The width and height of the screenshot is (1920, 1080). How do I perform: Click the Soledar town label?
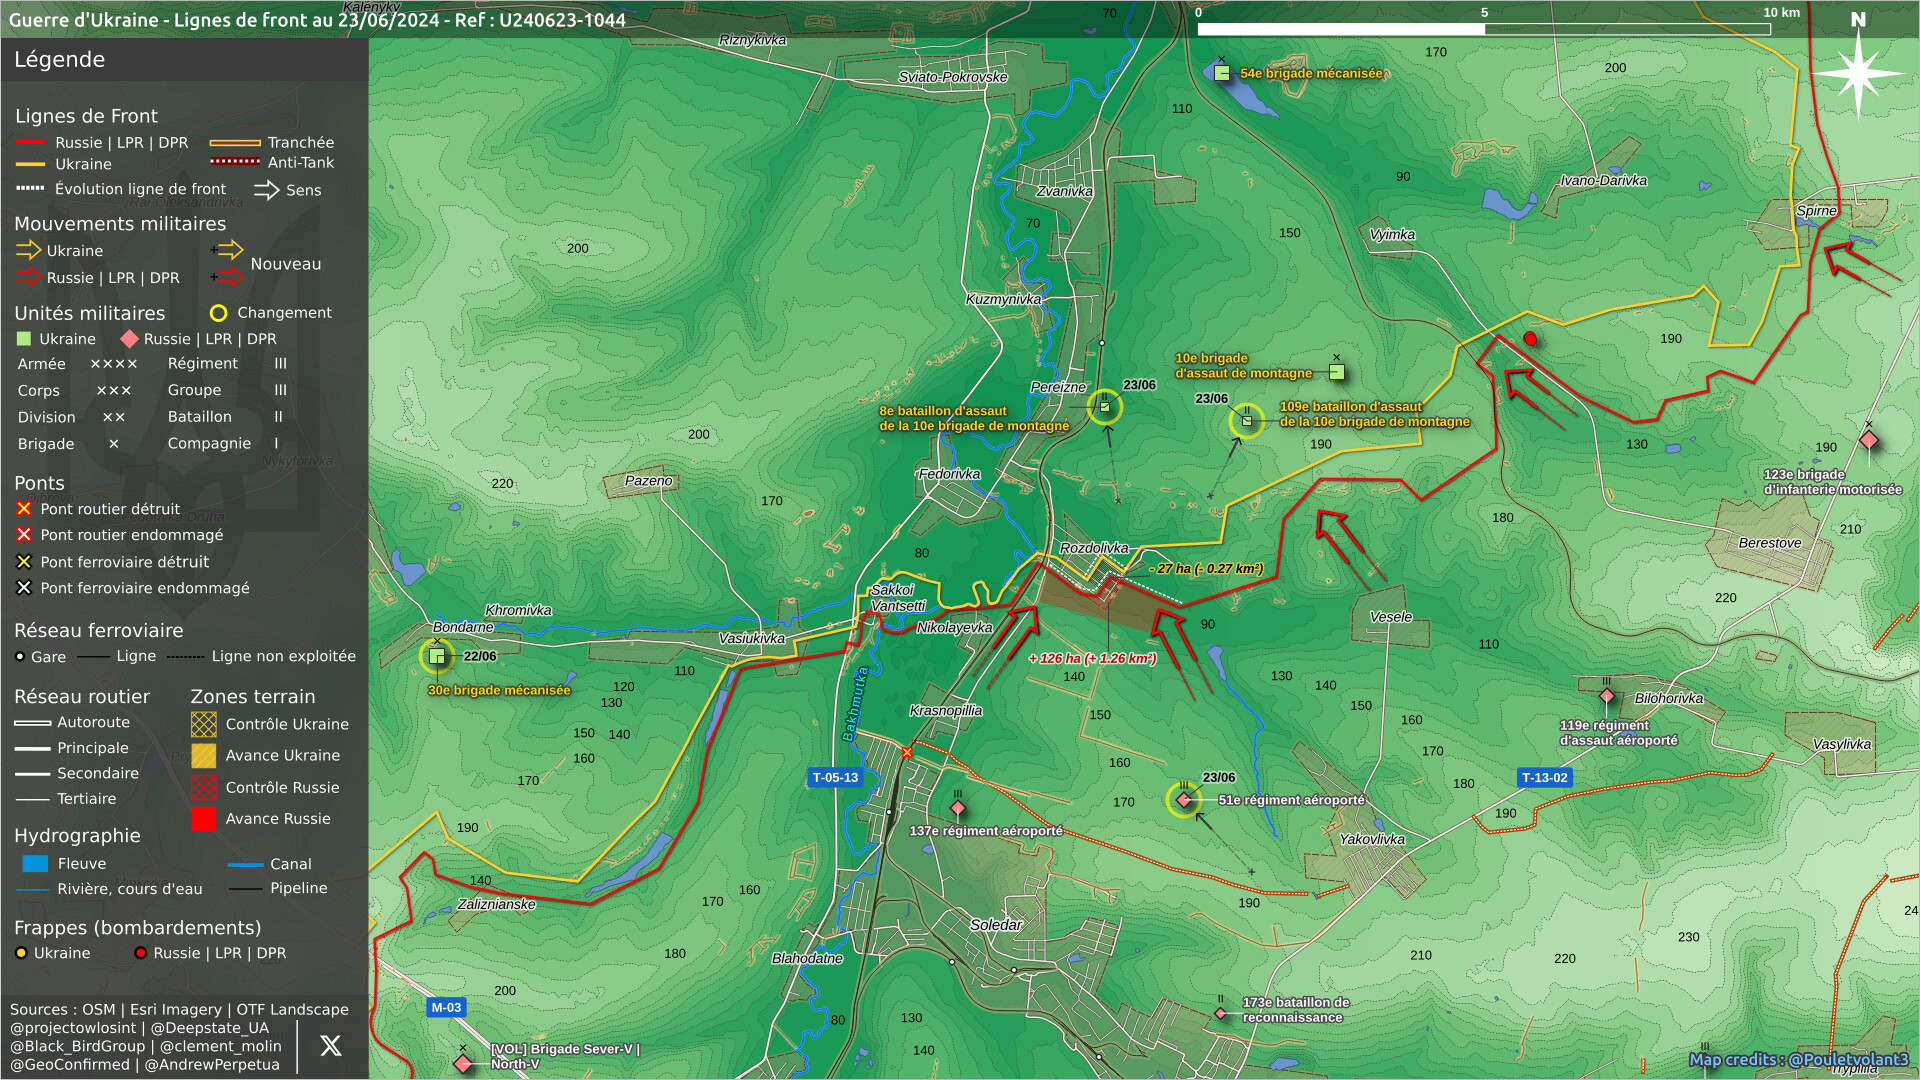pos(995,925)
